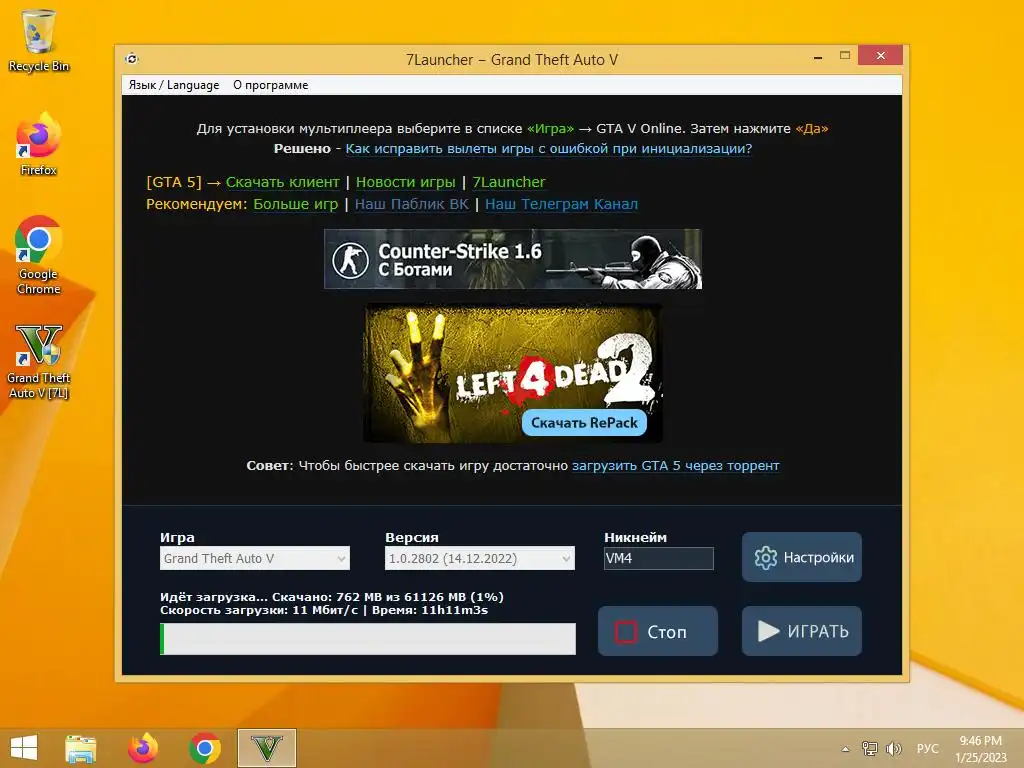Open the Наш Паблик ВК link
Screen dimensions: 1024x768
[411, 204]
